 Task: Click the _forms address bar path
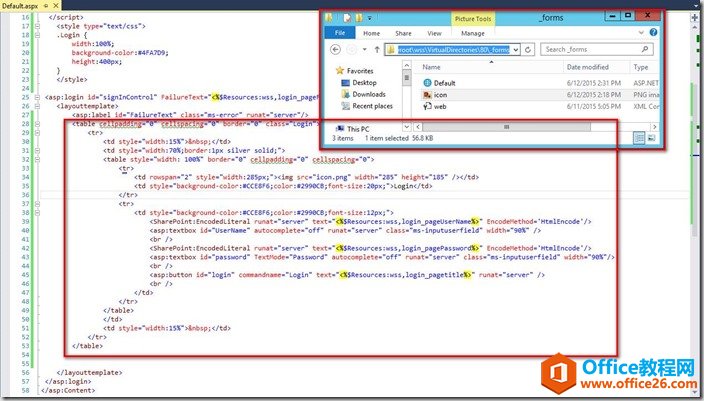[x=453, y=50]
